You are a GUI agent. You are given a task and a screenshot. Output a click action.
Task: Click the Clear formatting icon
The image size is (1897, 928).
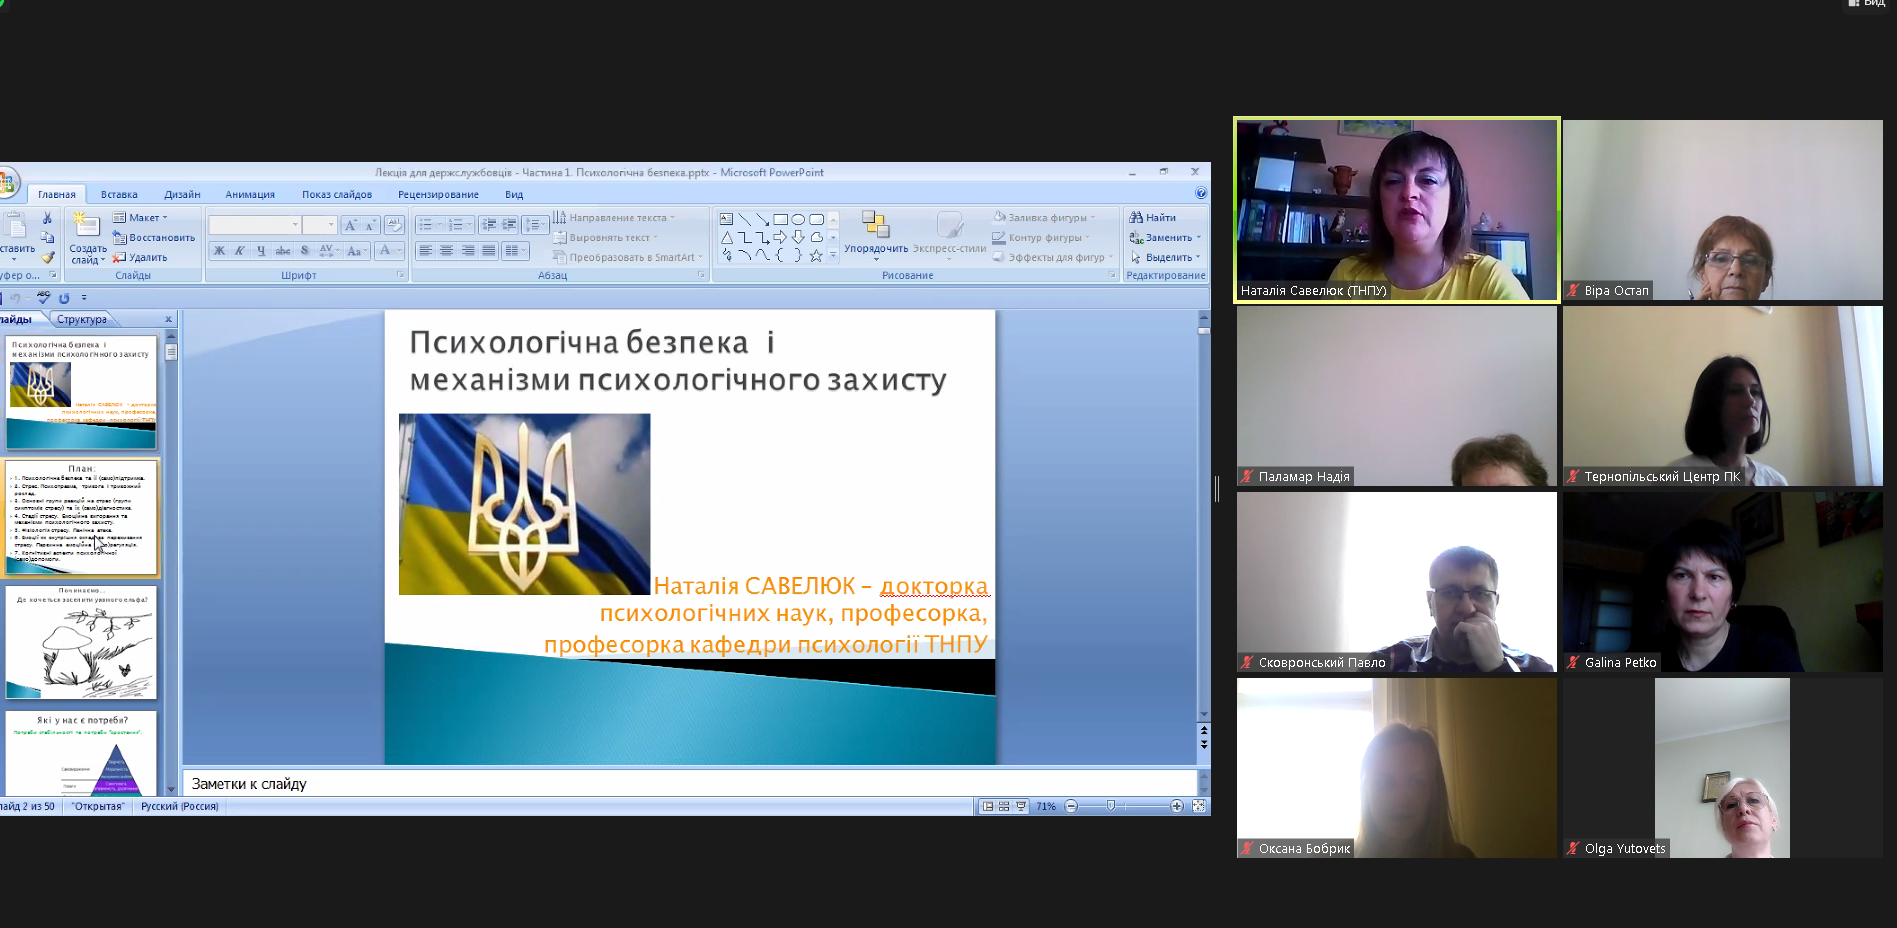(394, 225)
